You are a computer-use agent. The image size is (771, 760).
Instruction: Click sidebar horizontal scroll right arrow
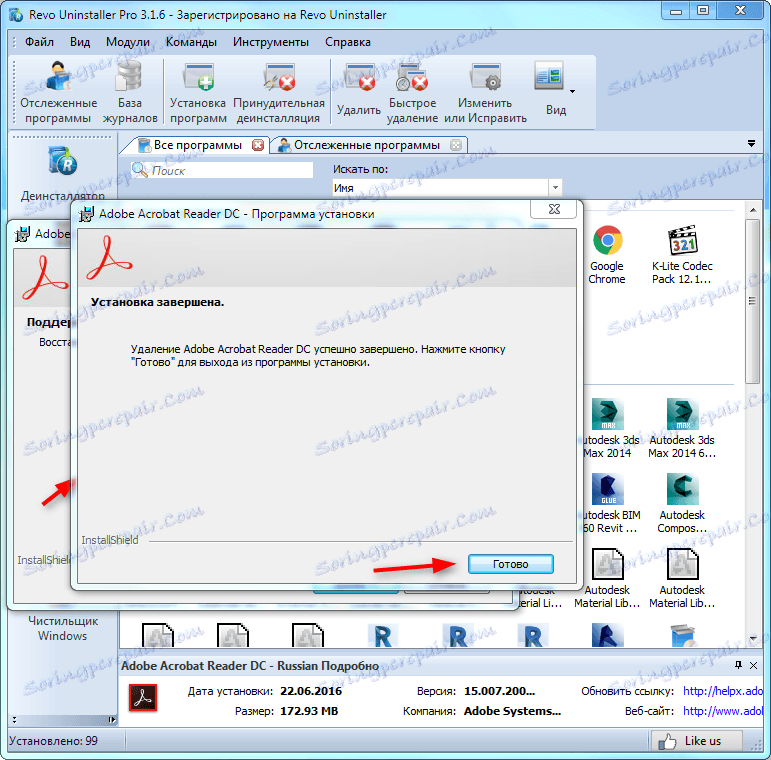(x=112, y=720)
